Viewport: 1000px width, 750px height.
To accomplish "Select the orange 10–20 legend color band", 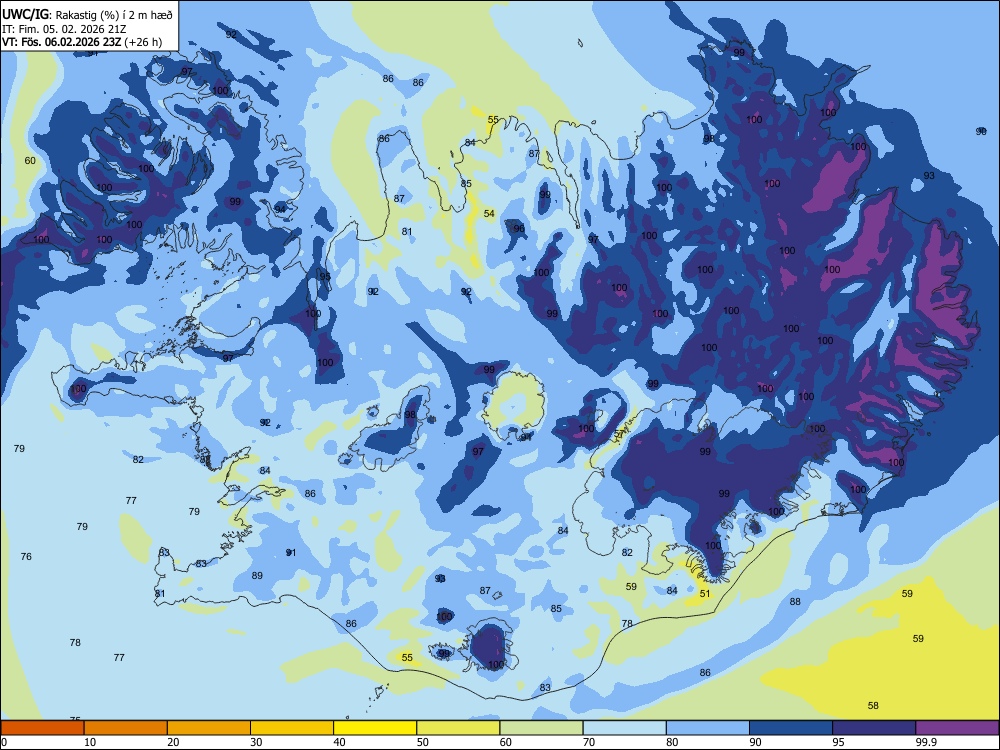I will pyautogui.click(x=126, y=728).
